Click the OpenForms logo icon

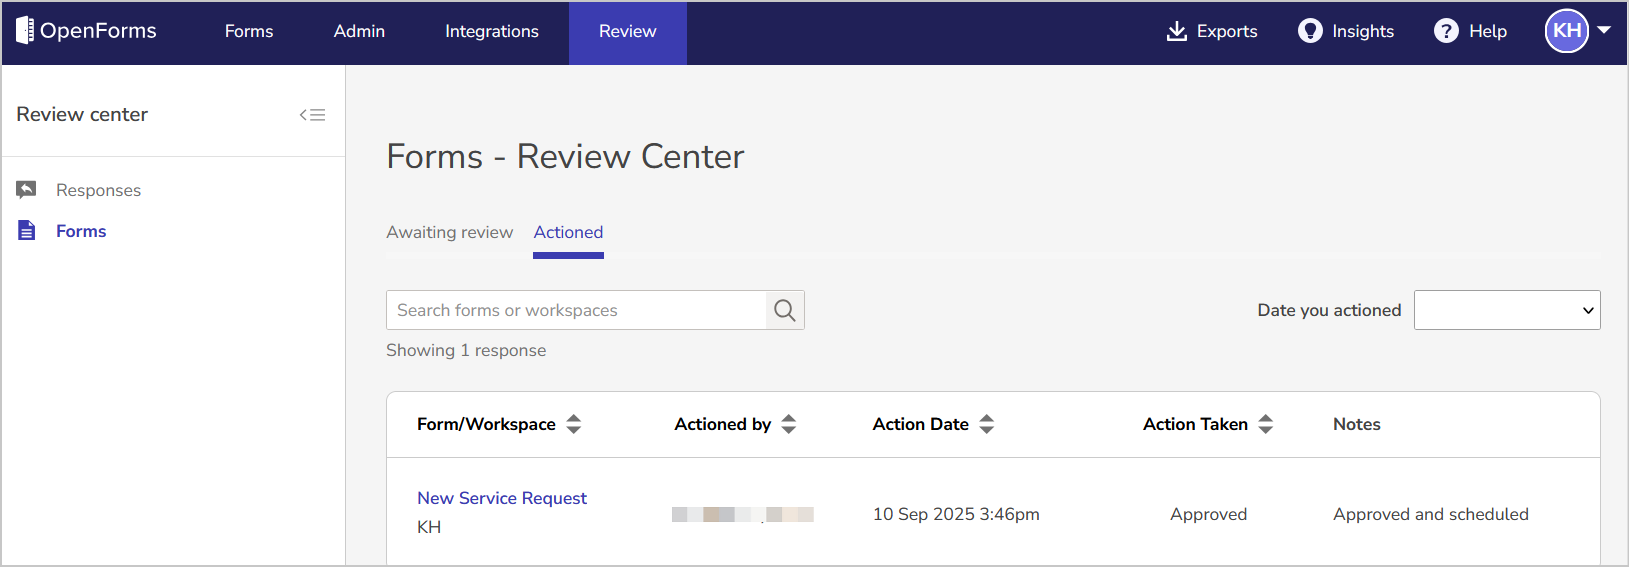25,31
